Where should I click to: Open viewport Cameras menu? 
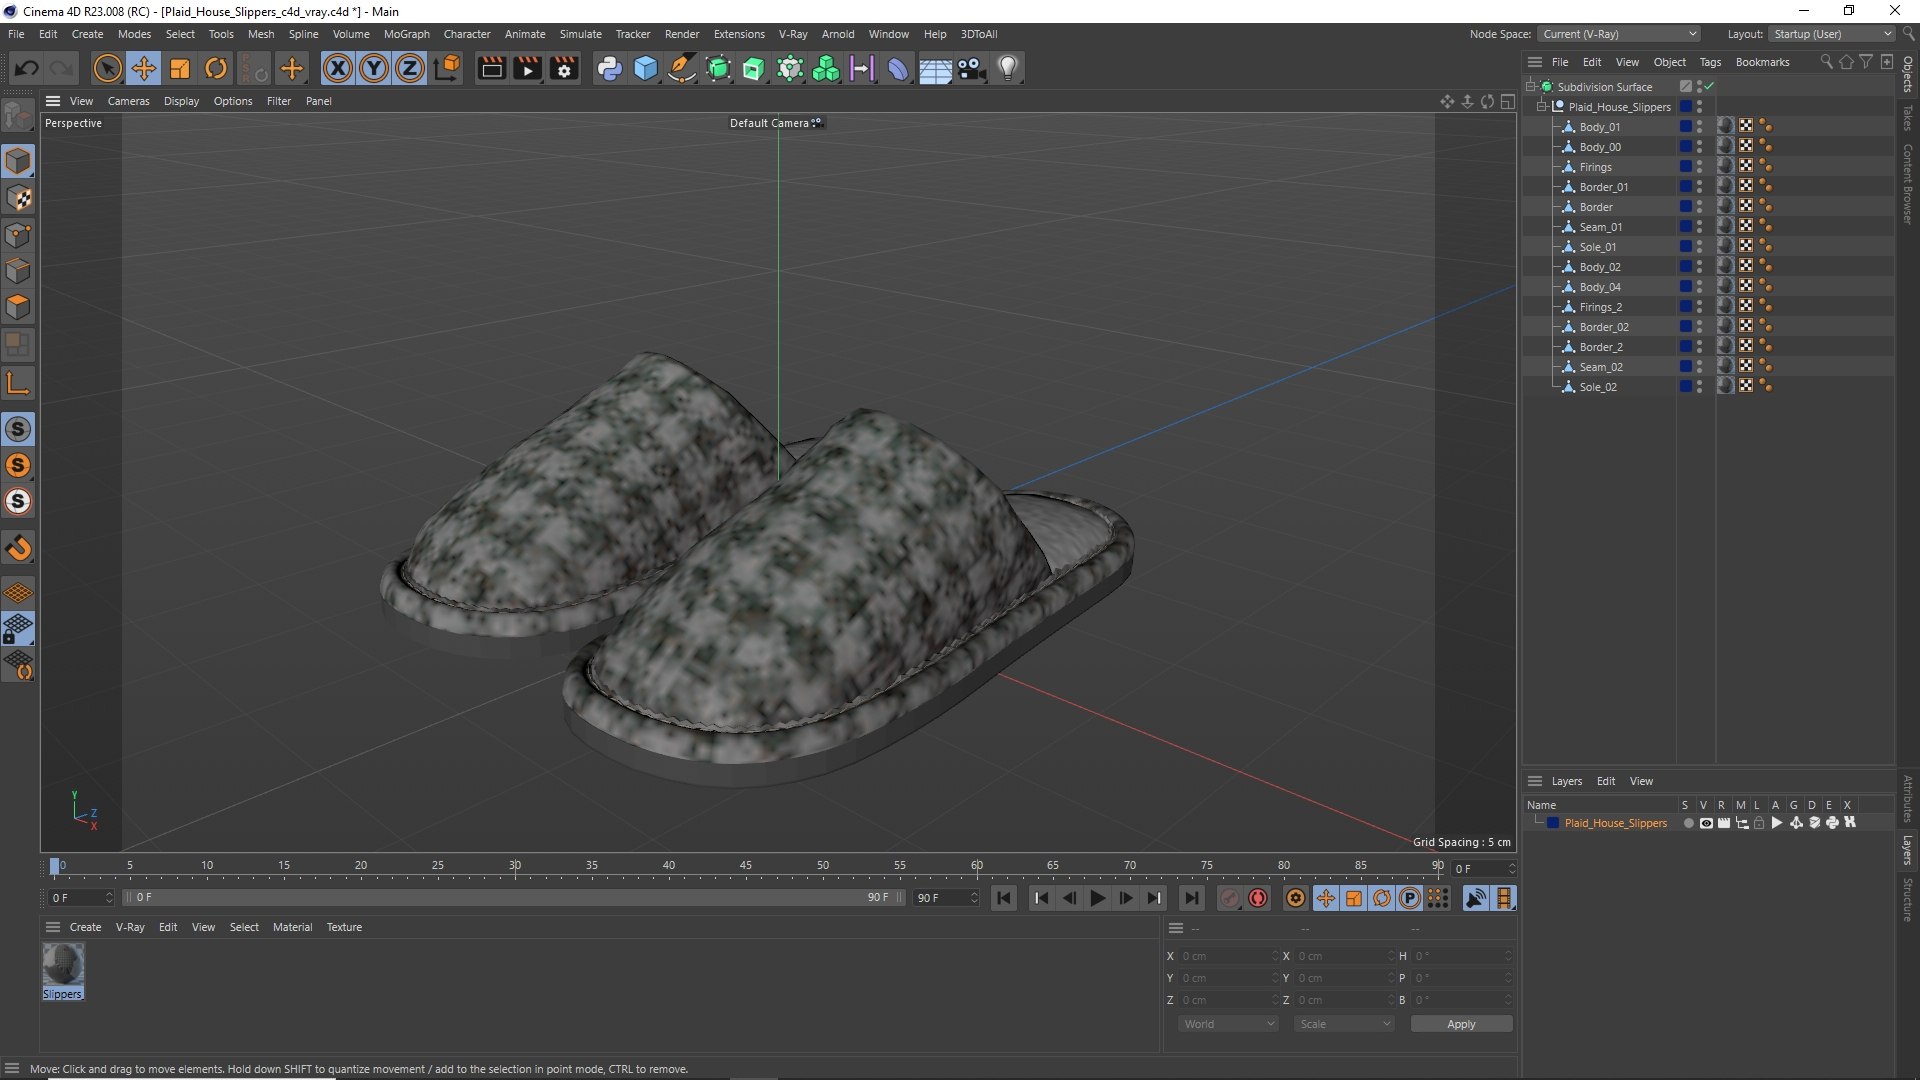click(128, 101)
